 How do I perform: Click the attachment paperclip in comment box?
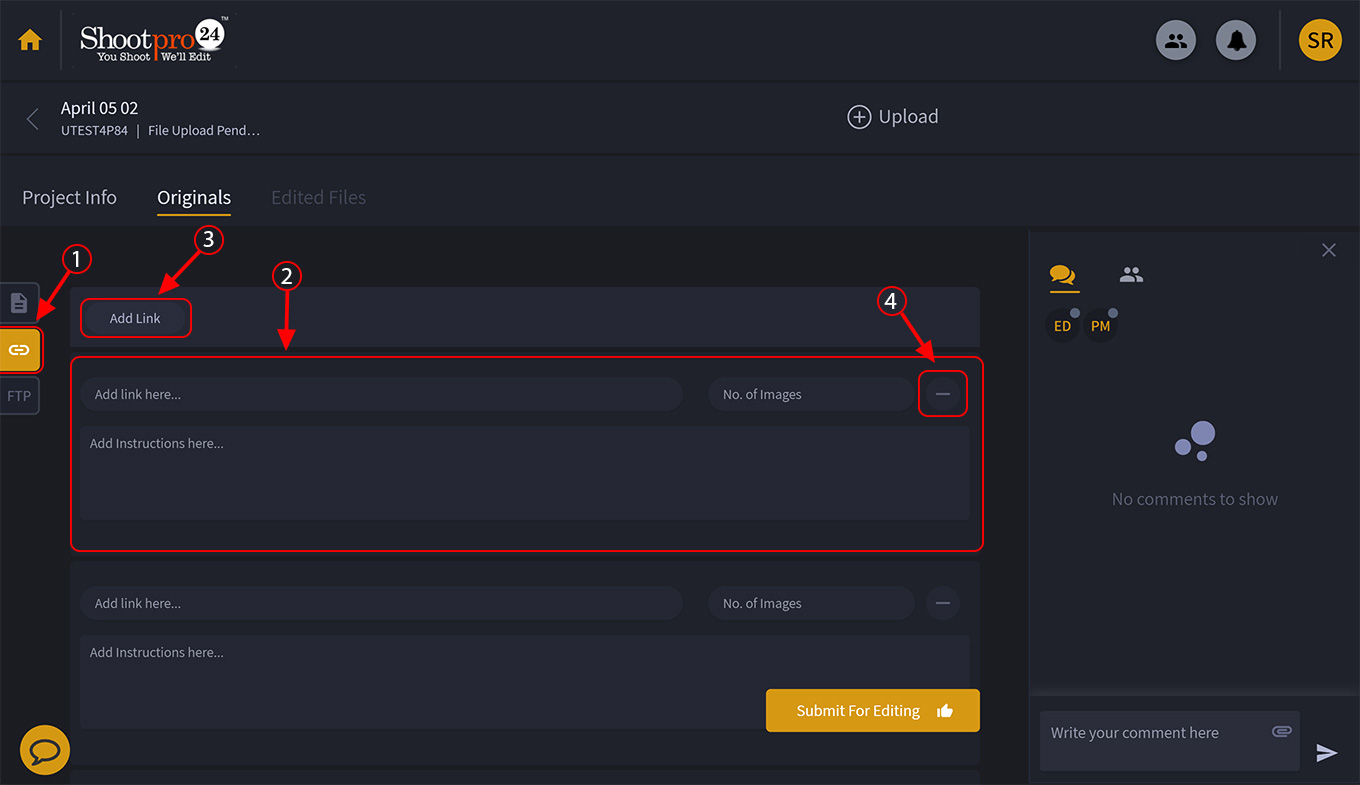(1281, 732)
